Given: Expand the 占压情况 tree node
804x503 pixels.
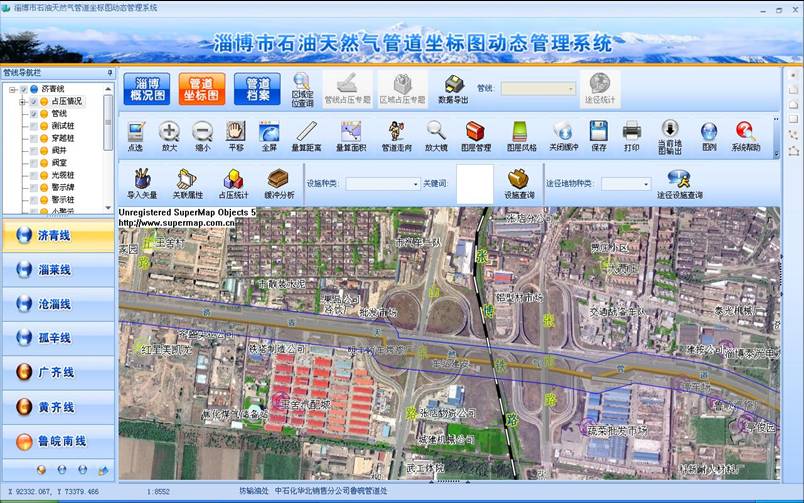Looking at the screenshot, I should (23, 102).
